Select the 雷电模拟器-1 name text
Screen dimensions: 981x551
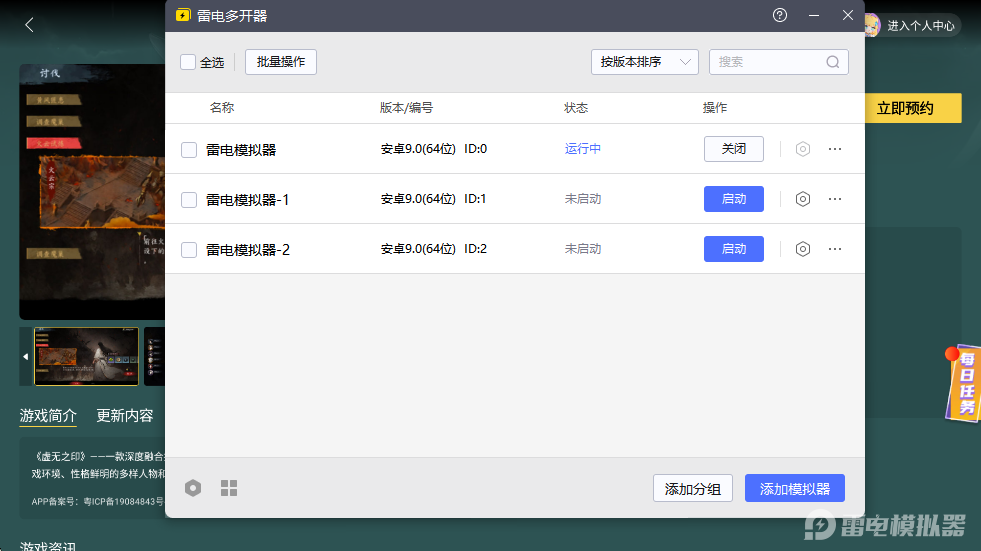tap(248, 200)
